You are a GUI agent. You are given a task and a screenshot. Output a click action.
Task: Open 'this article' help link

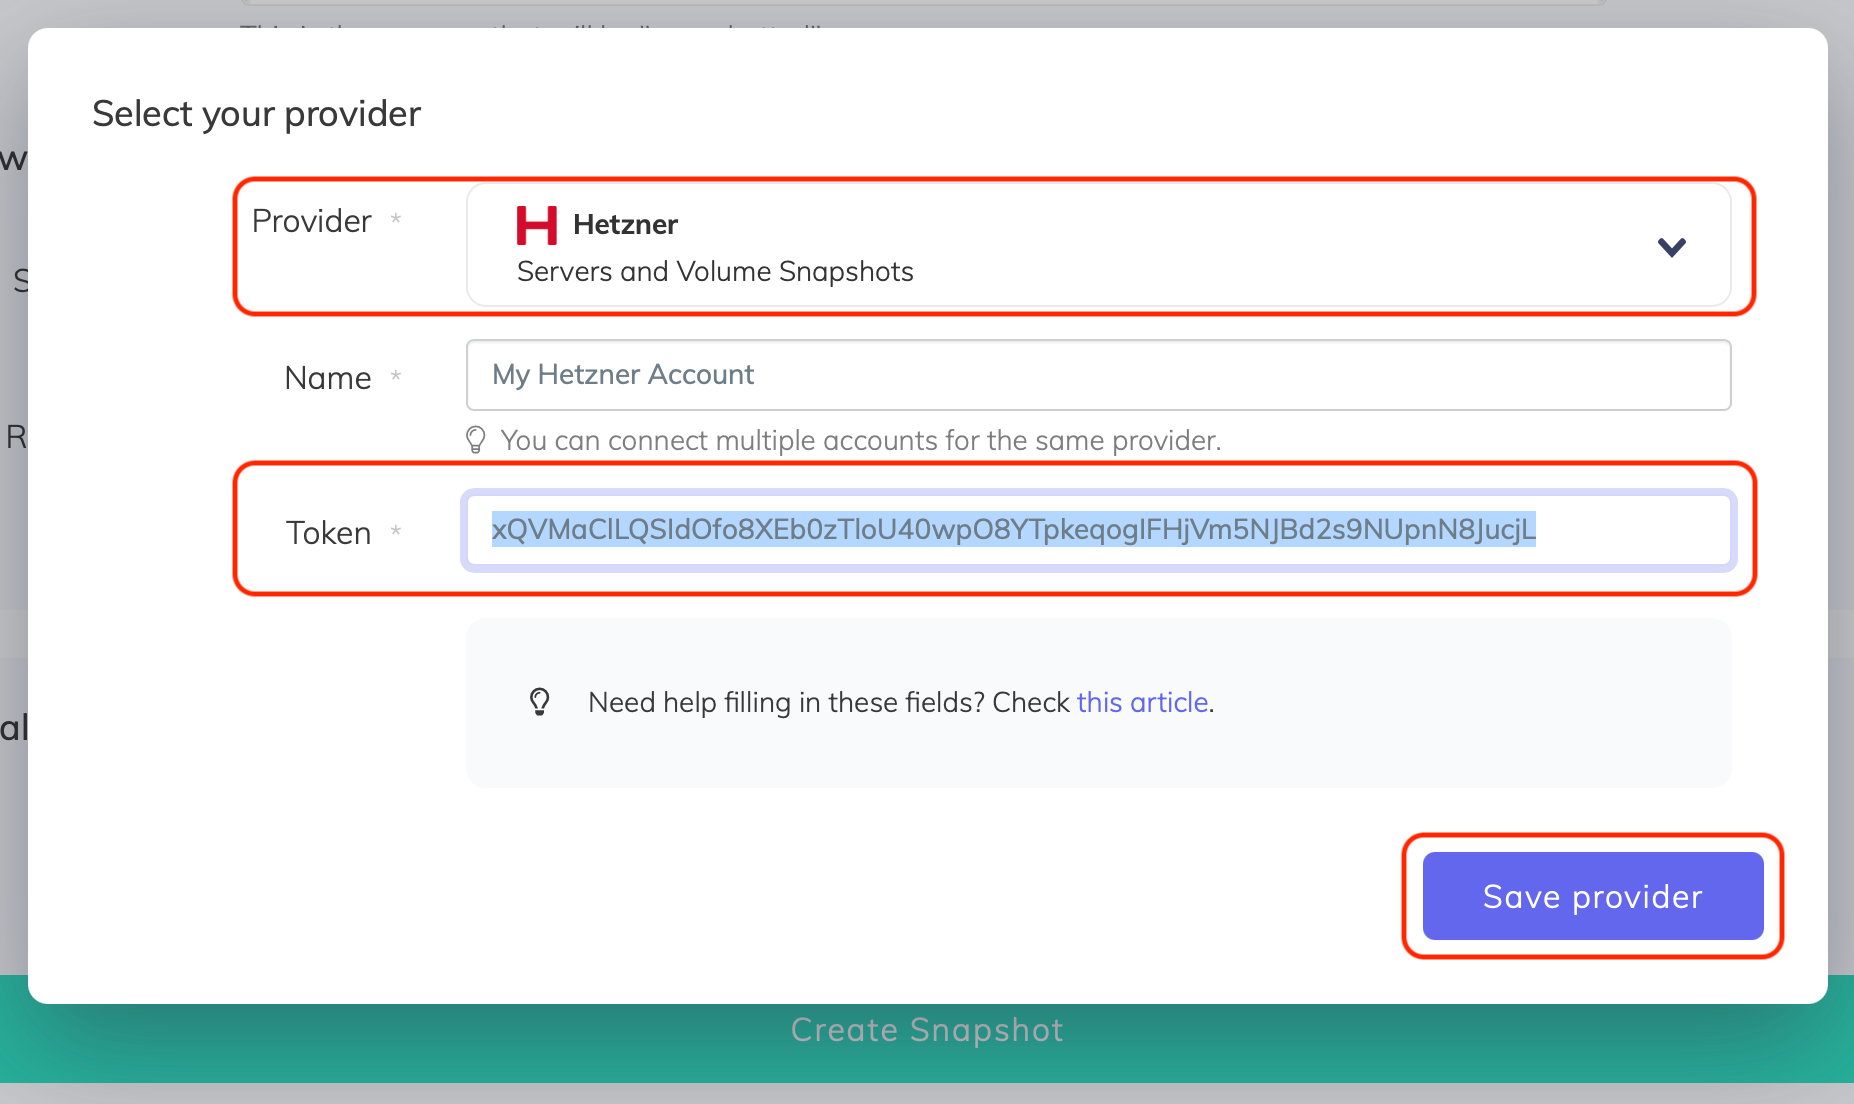pyautogui.click(x=1141, y=702)
